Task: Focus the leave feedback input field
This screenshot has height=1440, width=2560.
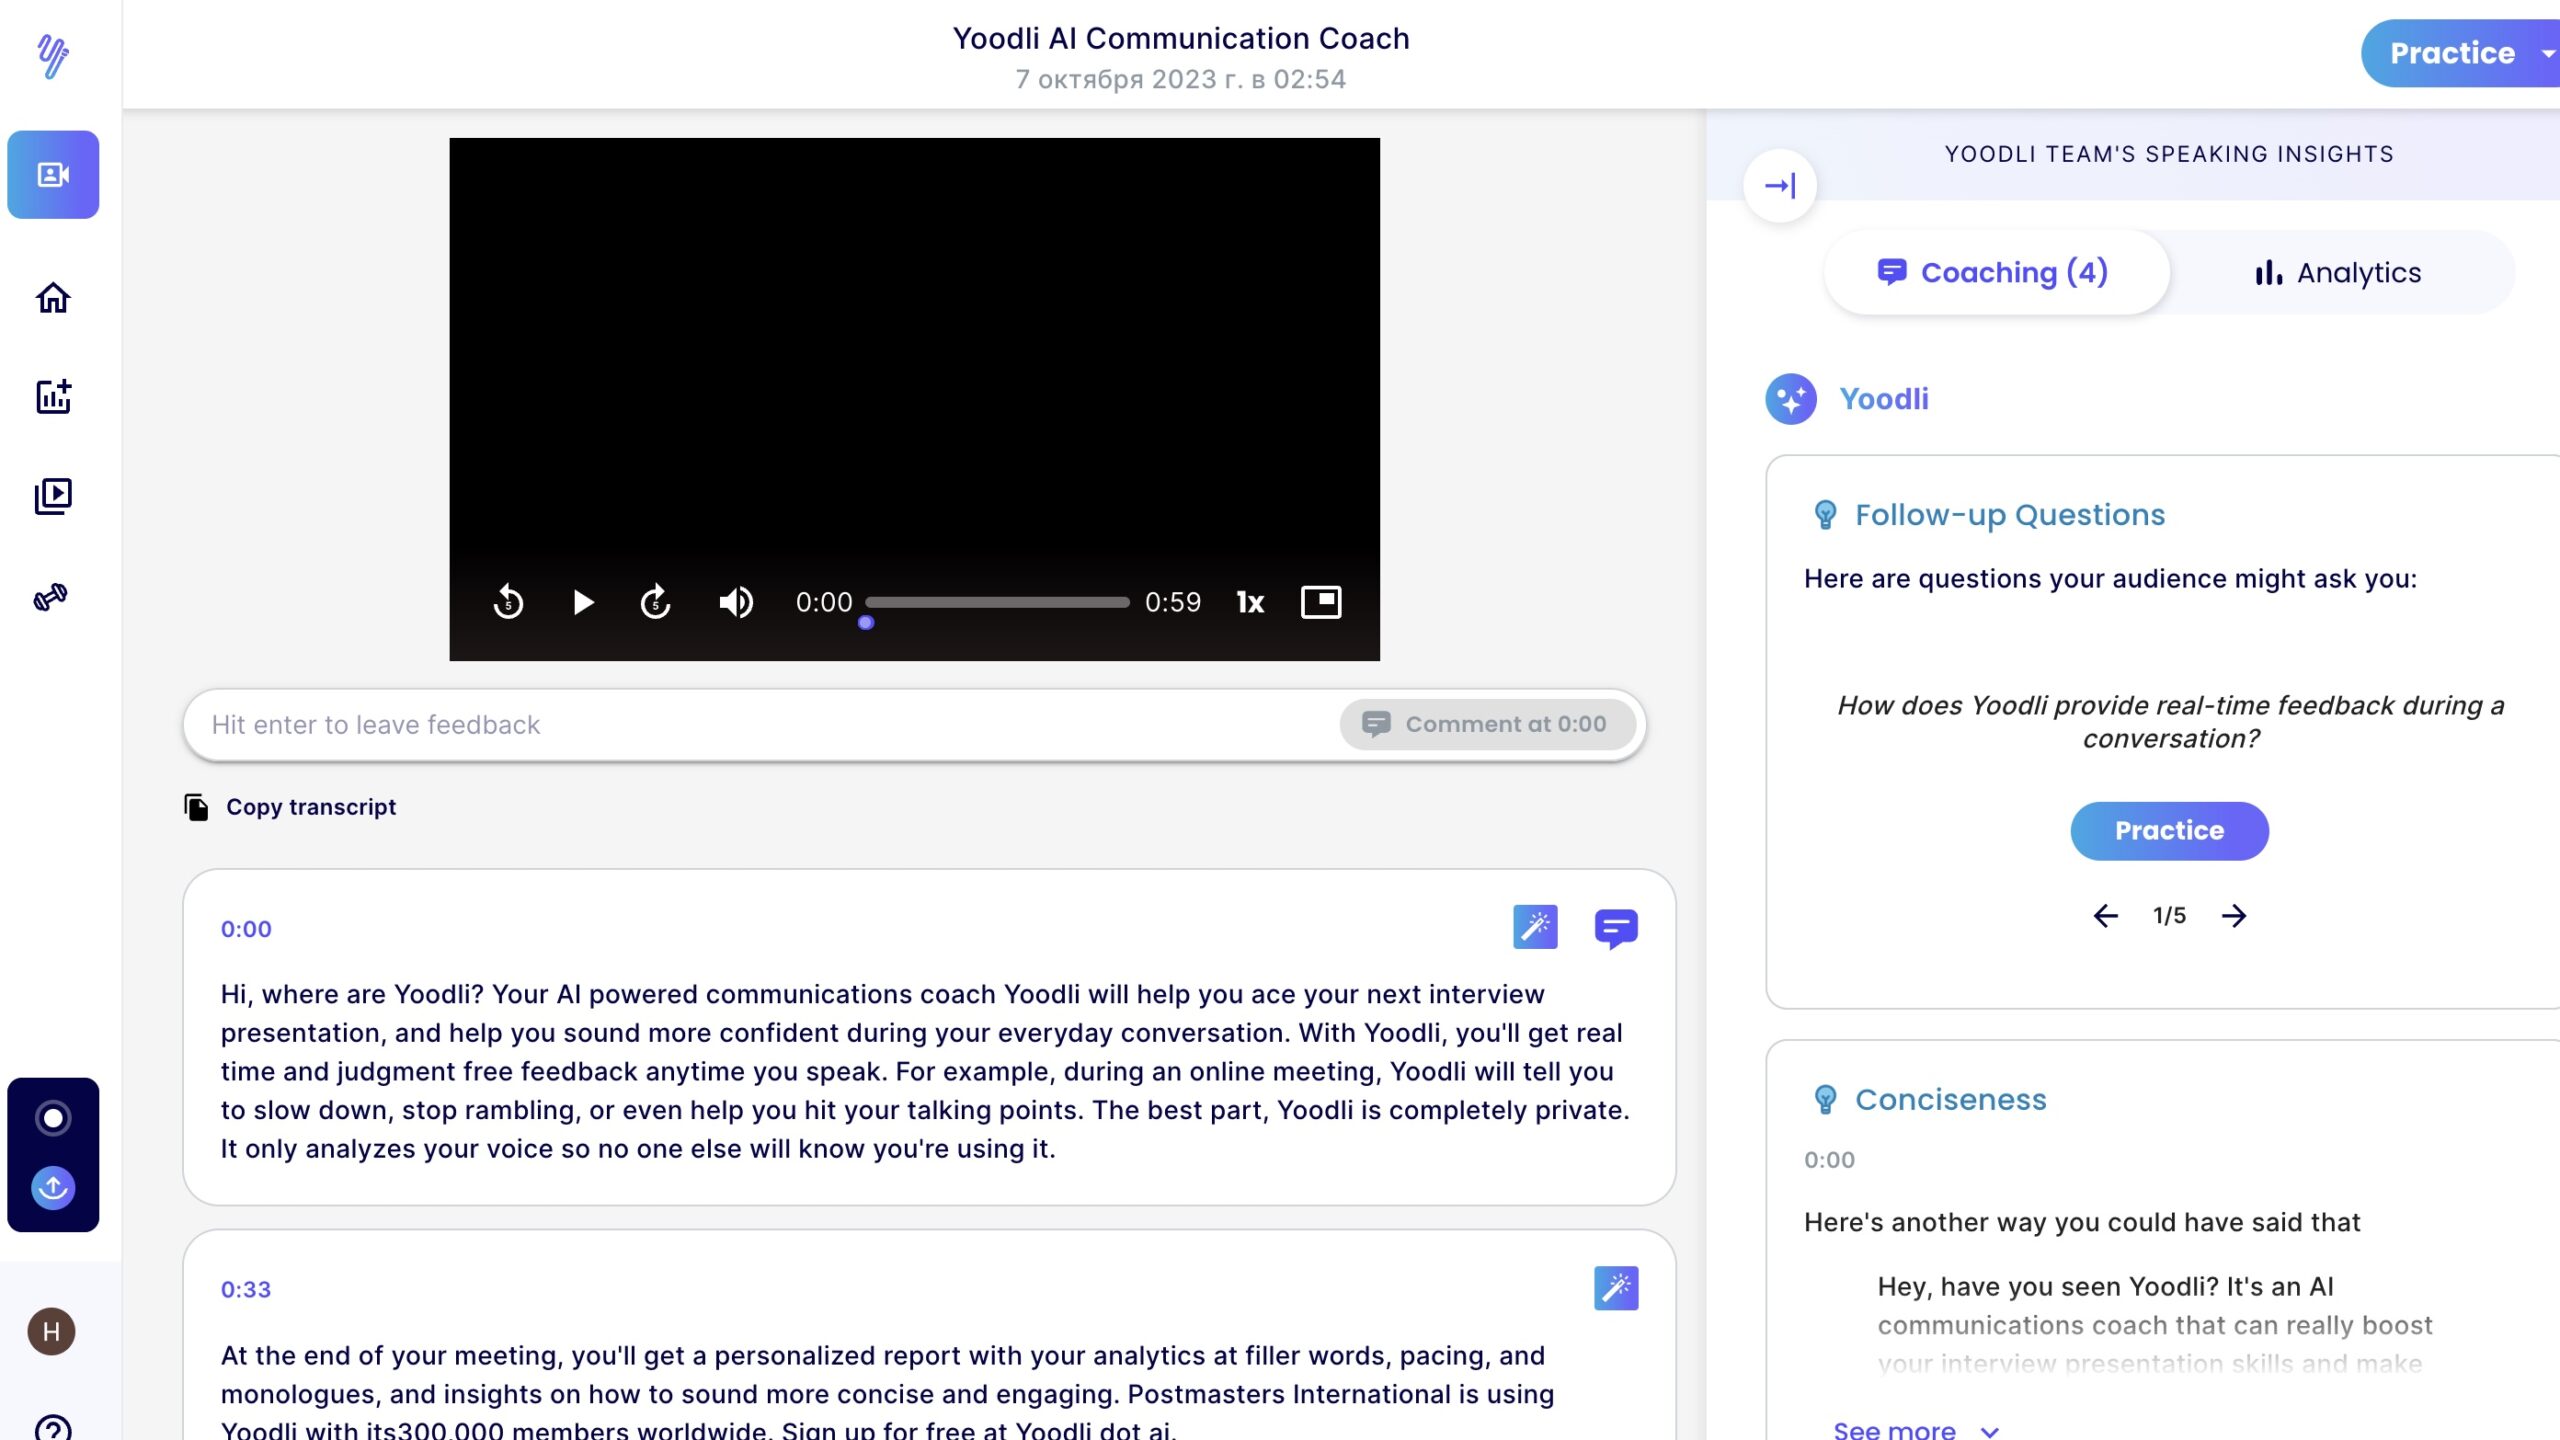Action: click(x=760, y=724)
